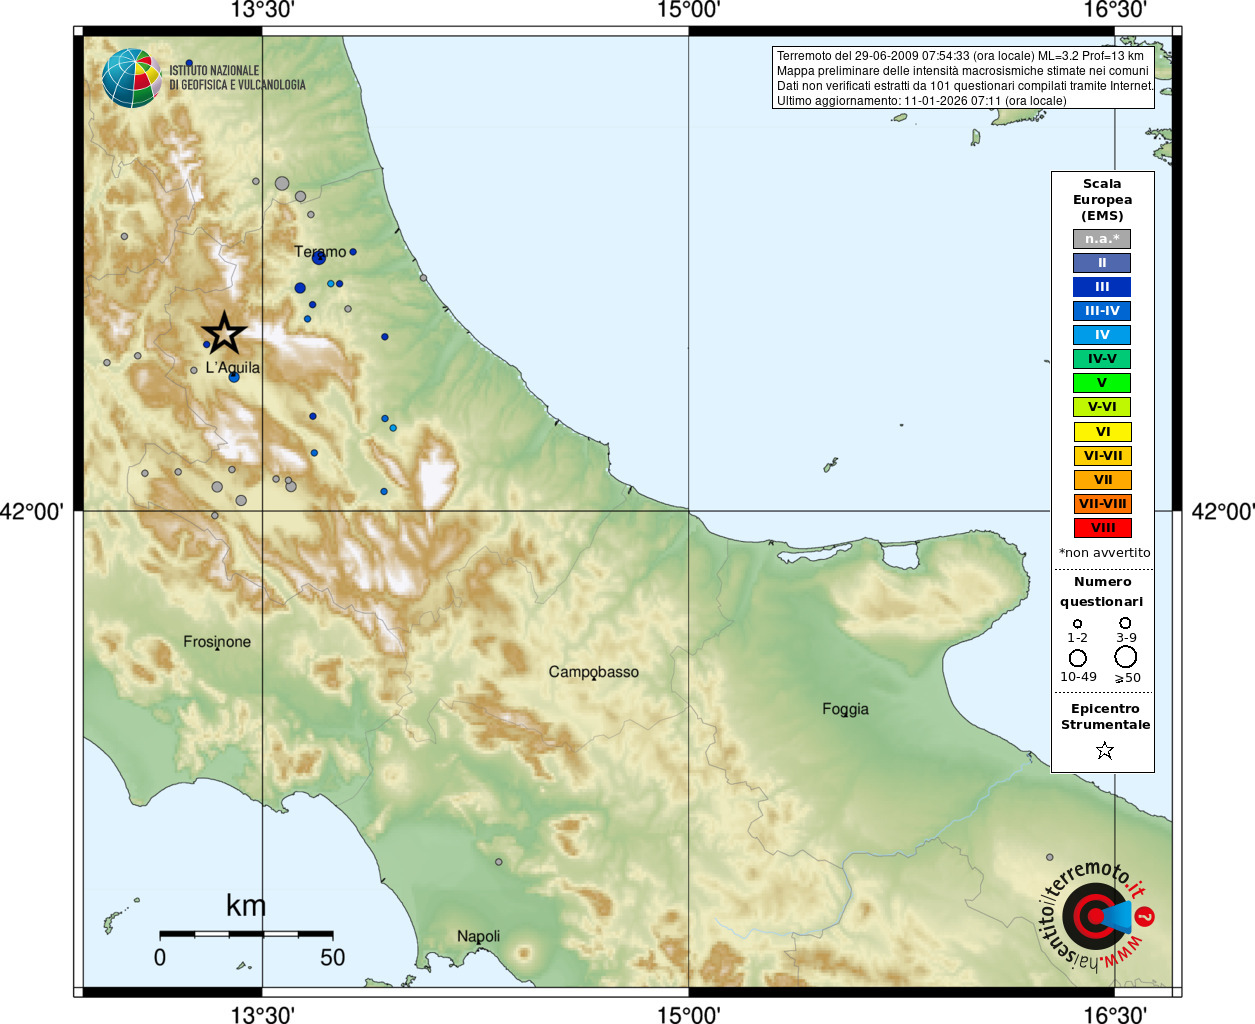Select the green V intensity swatch

1102,383
